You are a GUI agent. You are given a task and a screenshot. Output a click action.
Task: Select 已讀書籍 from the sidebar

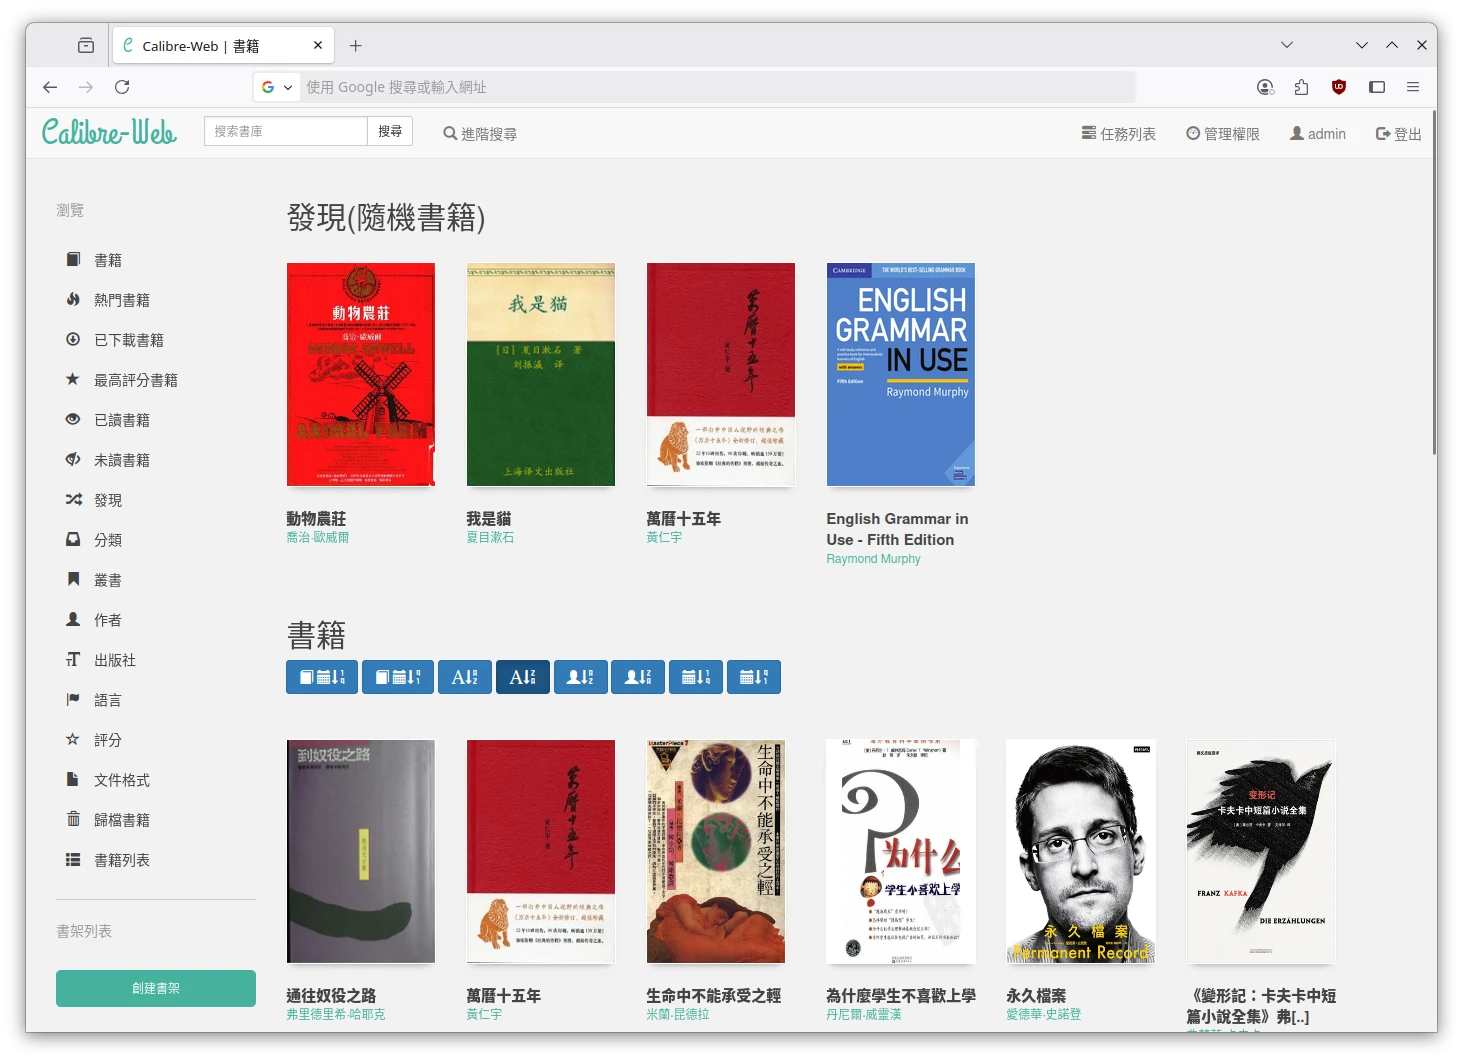point(122,420)
